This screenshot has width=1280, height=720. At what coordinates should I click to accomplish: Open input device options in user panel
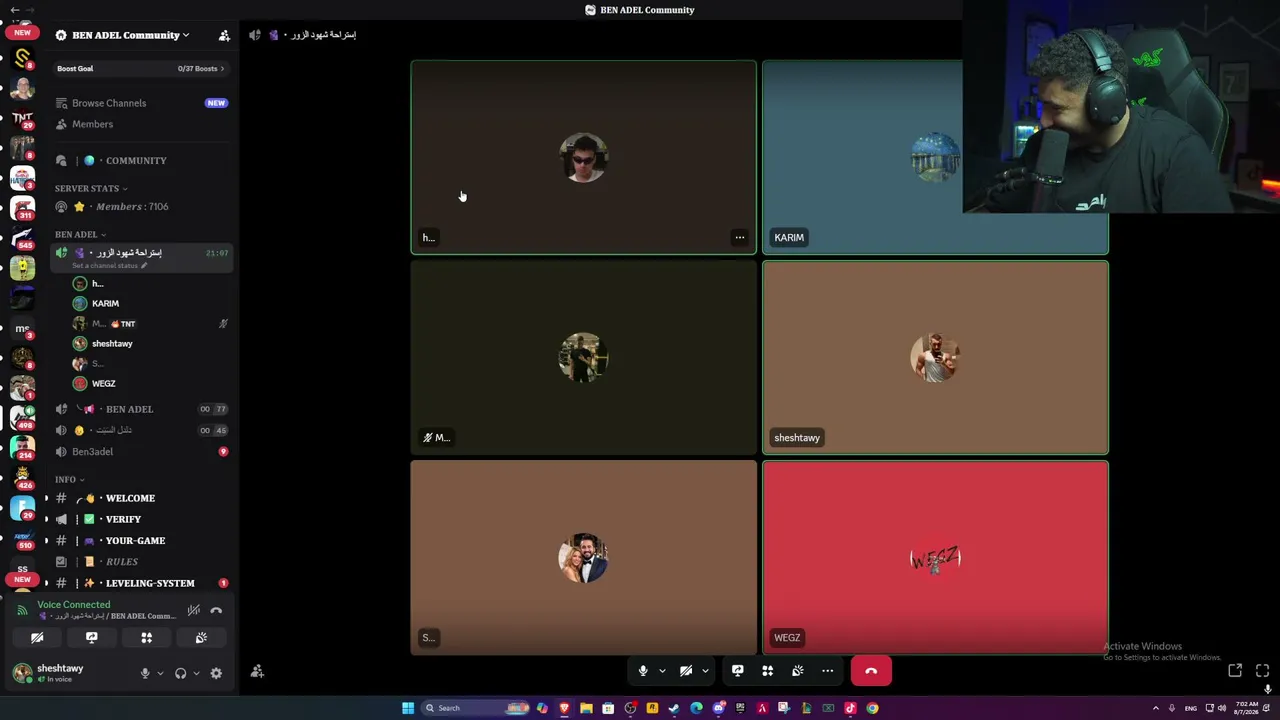pos(160,673)
